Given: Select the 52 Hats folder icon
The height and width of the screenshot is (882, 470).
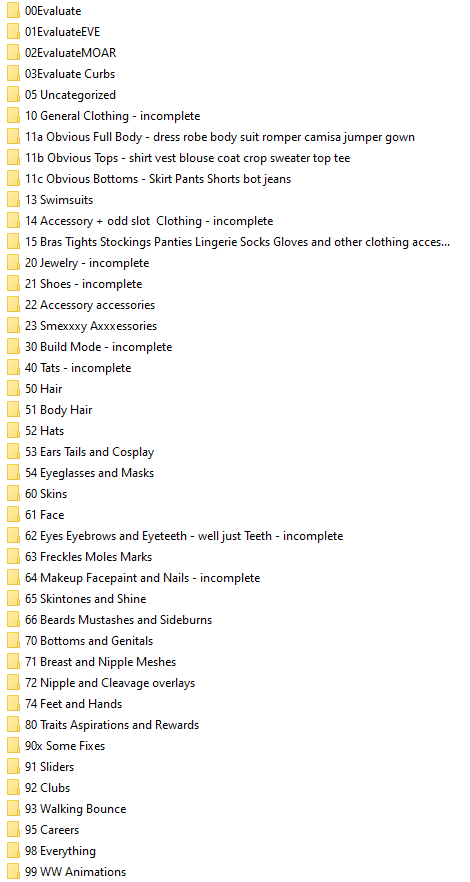Looking at the screenshot, I should click(13, 431).
